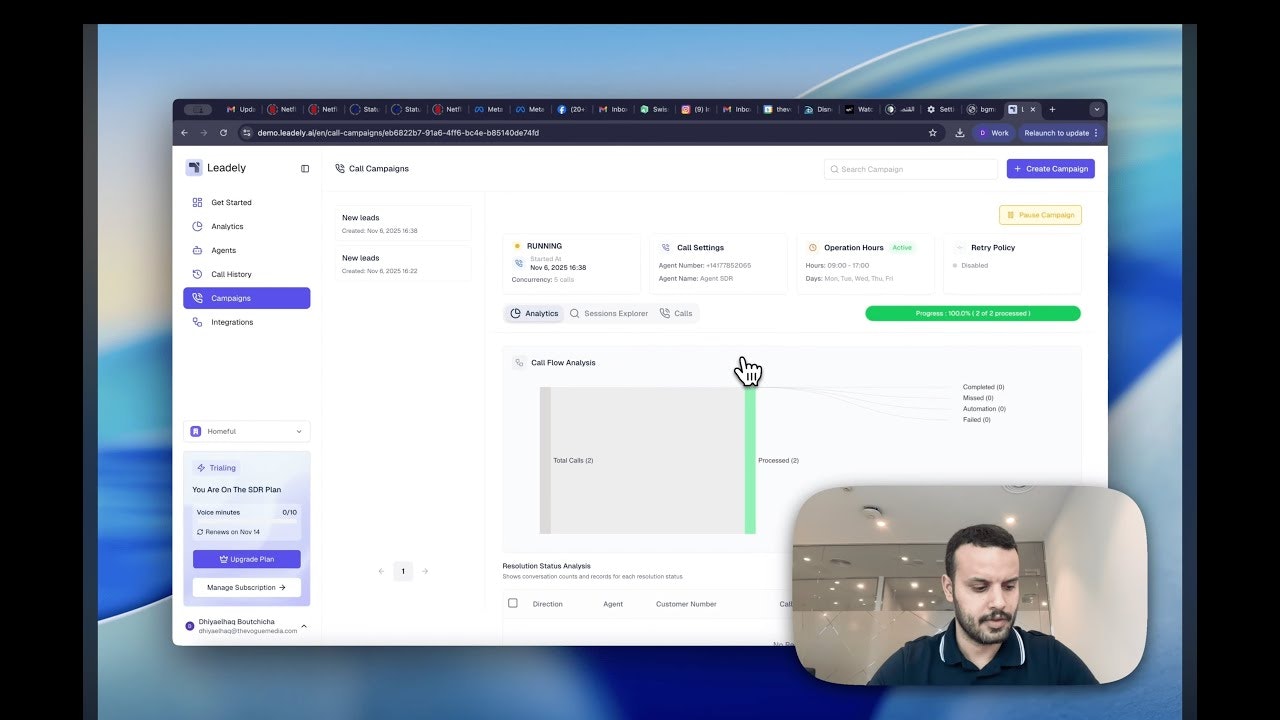Viewport: 1280px width, 720px height.
Task: Click the Homeful workspace icon
Action: [196, 431]
